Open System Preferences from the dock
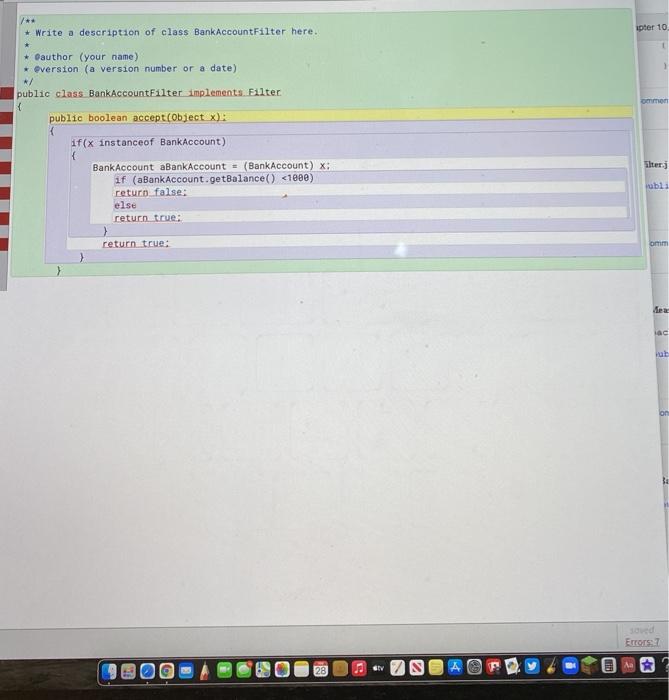 (474, 667)
